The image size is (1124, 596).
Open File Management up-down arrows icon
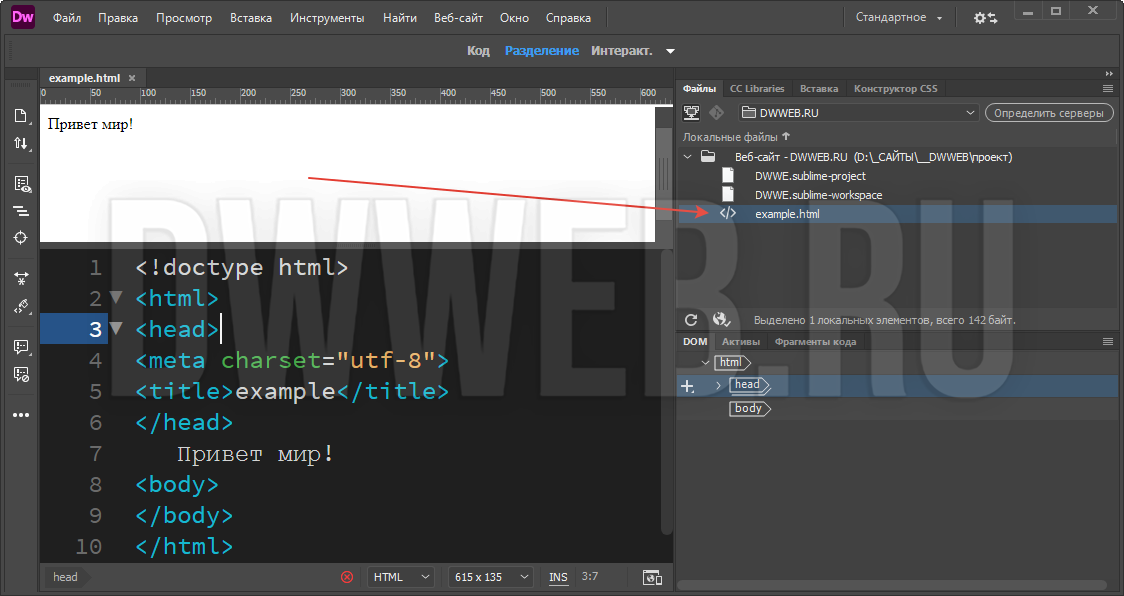[x=20, y=144]
